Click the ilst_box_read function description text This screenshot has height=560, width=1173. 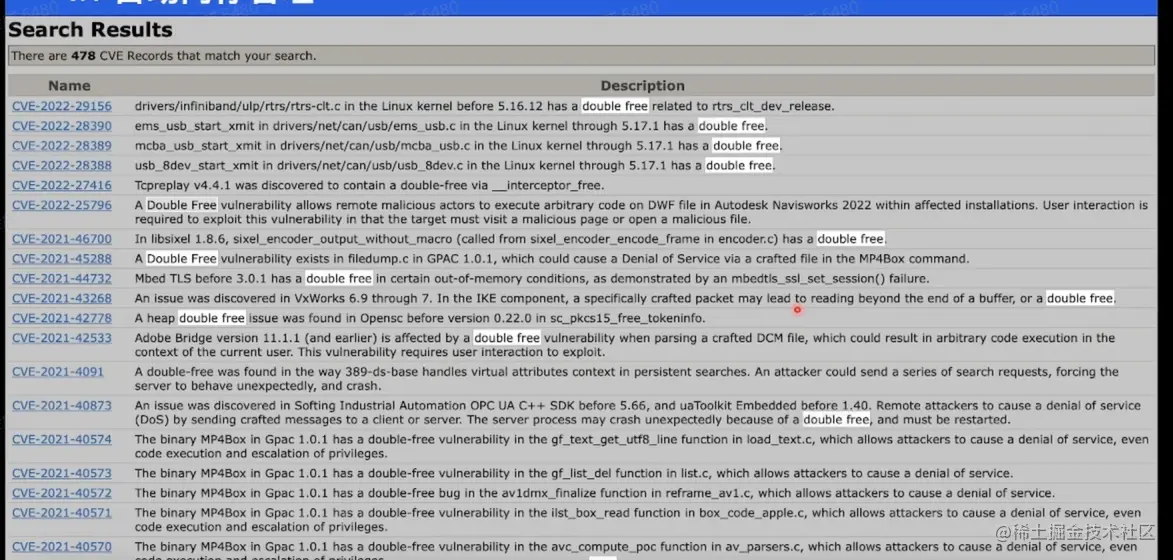638,520
